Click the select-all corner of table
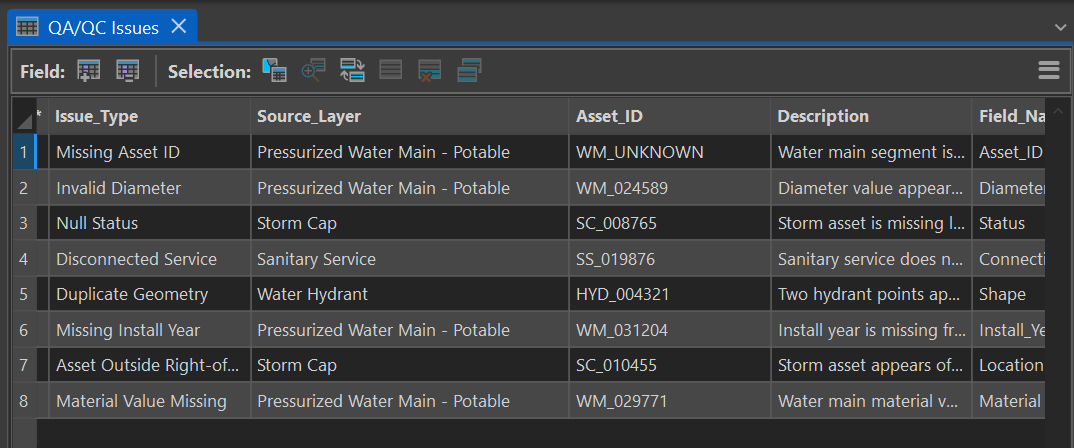 (x=23, y=116)
